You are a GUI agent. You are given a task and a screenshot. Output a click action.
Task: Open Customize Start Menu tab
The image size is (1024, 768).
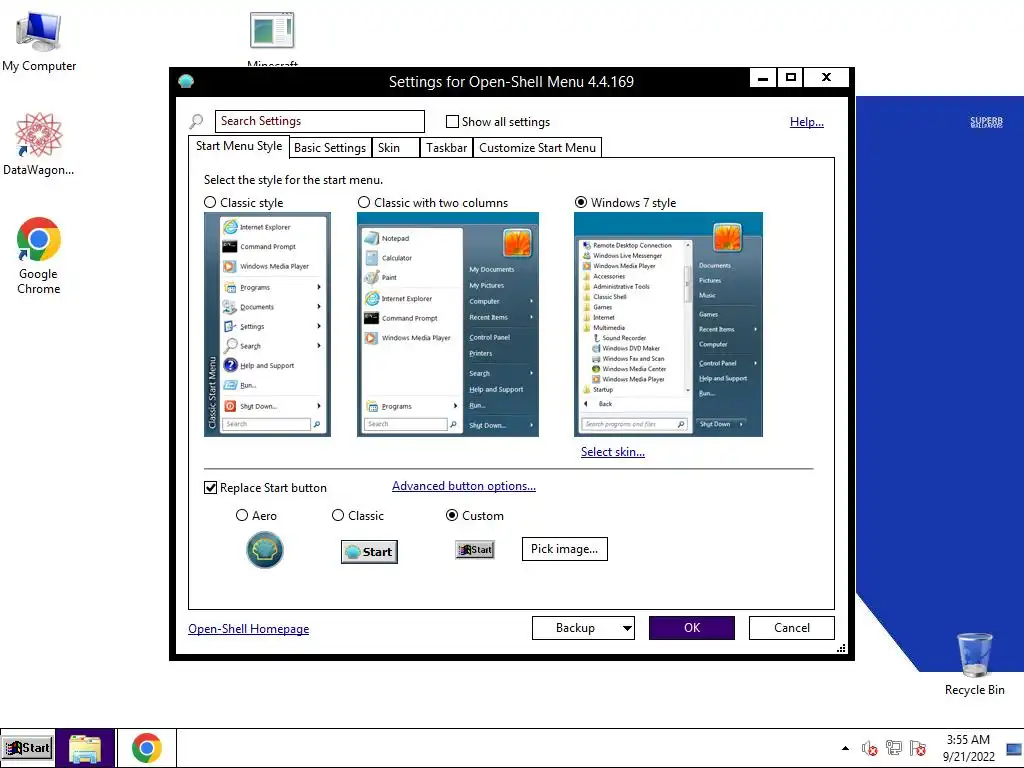click(537, 148)
